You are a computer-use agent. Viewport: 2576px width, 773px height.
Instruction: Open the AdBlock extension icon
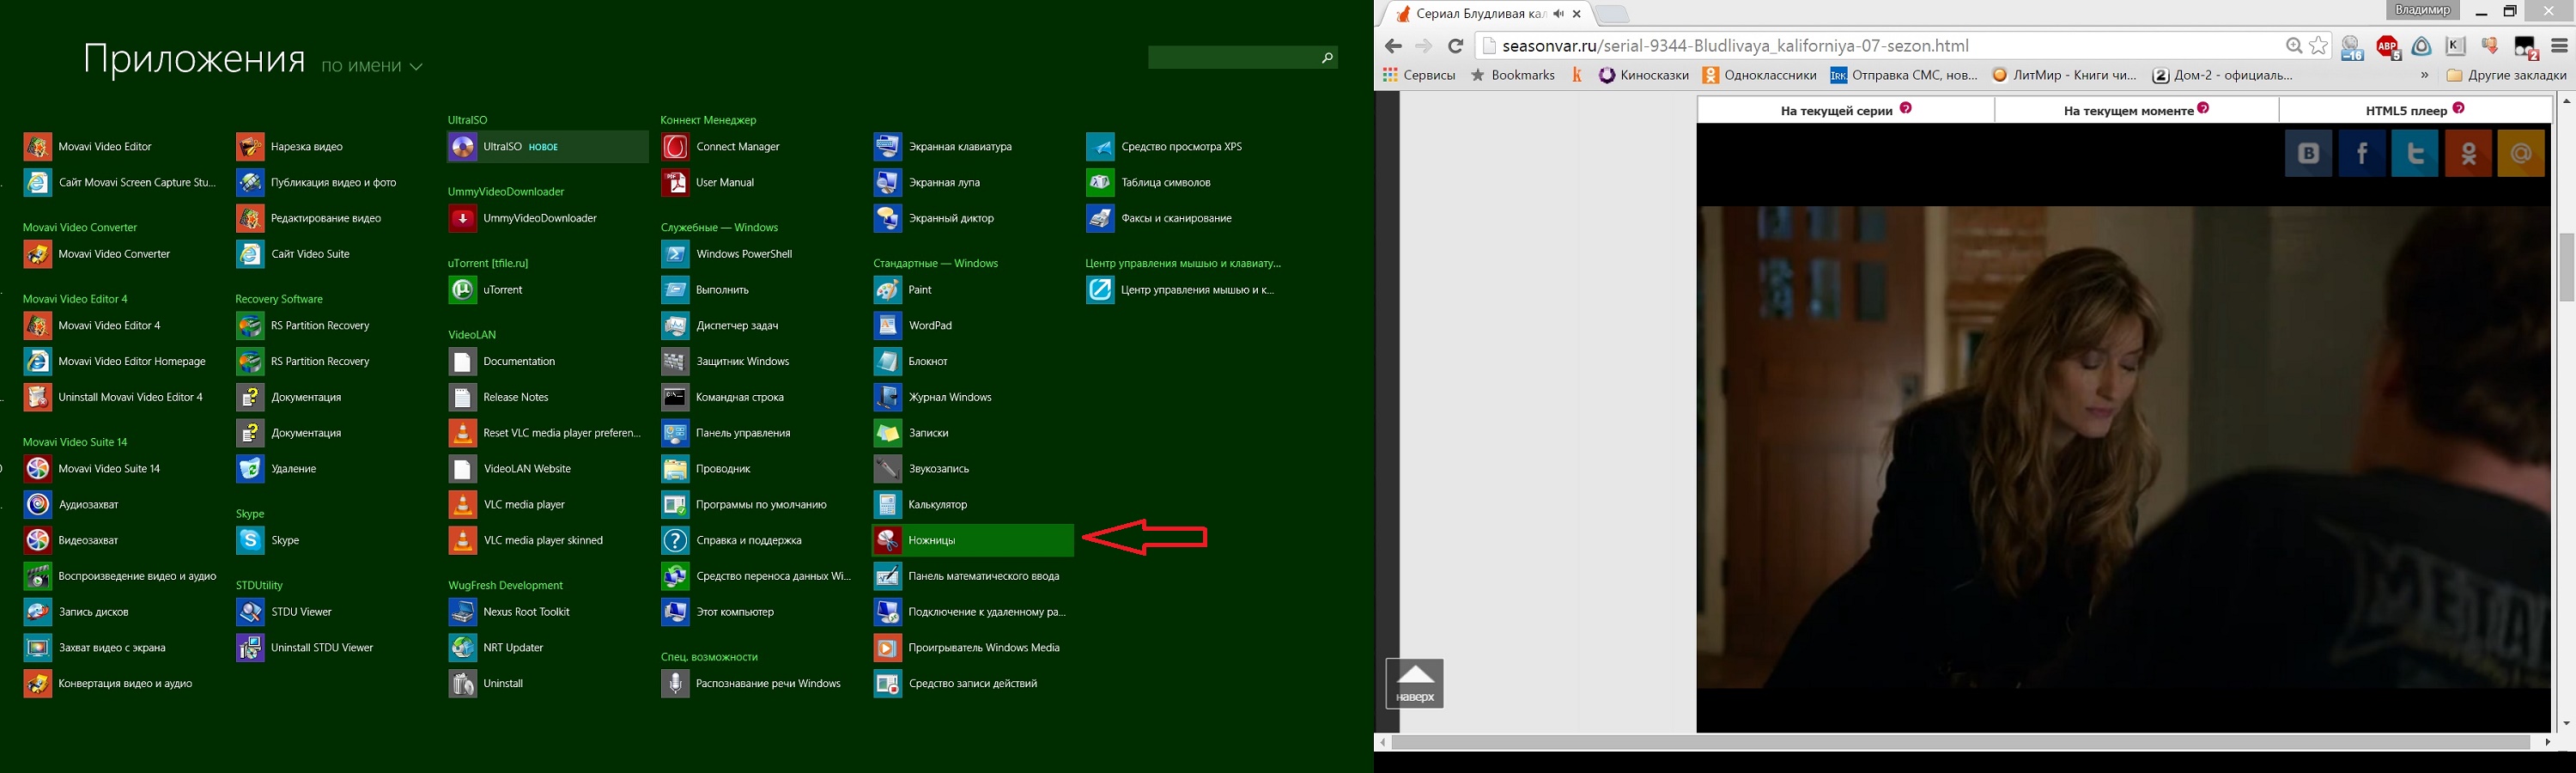click(x=2388, y=47)
